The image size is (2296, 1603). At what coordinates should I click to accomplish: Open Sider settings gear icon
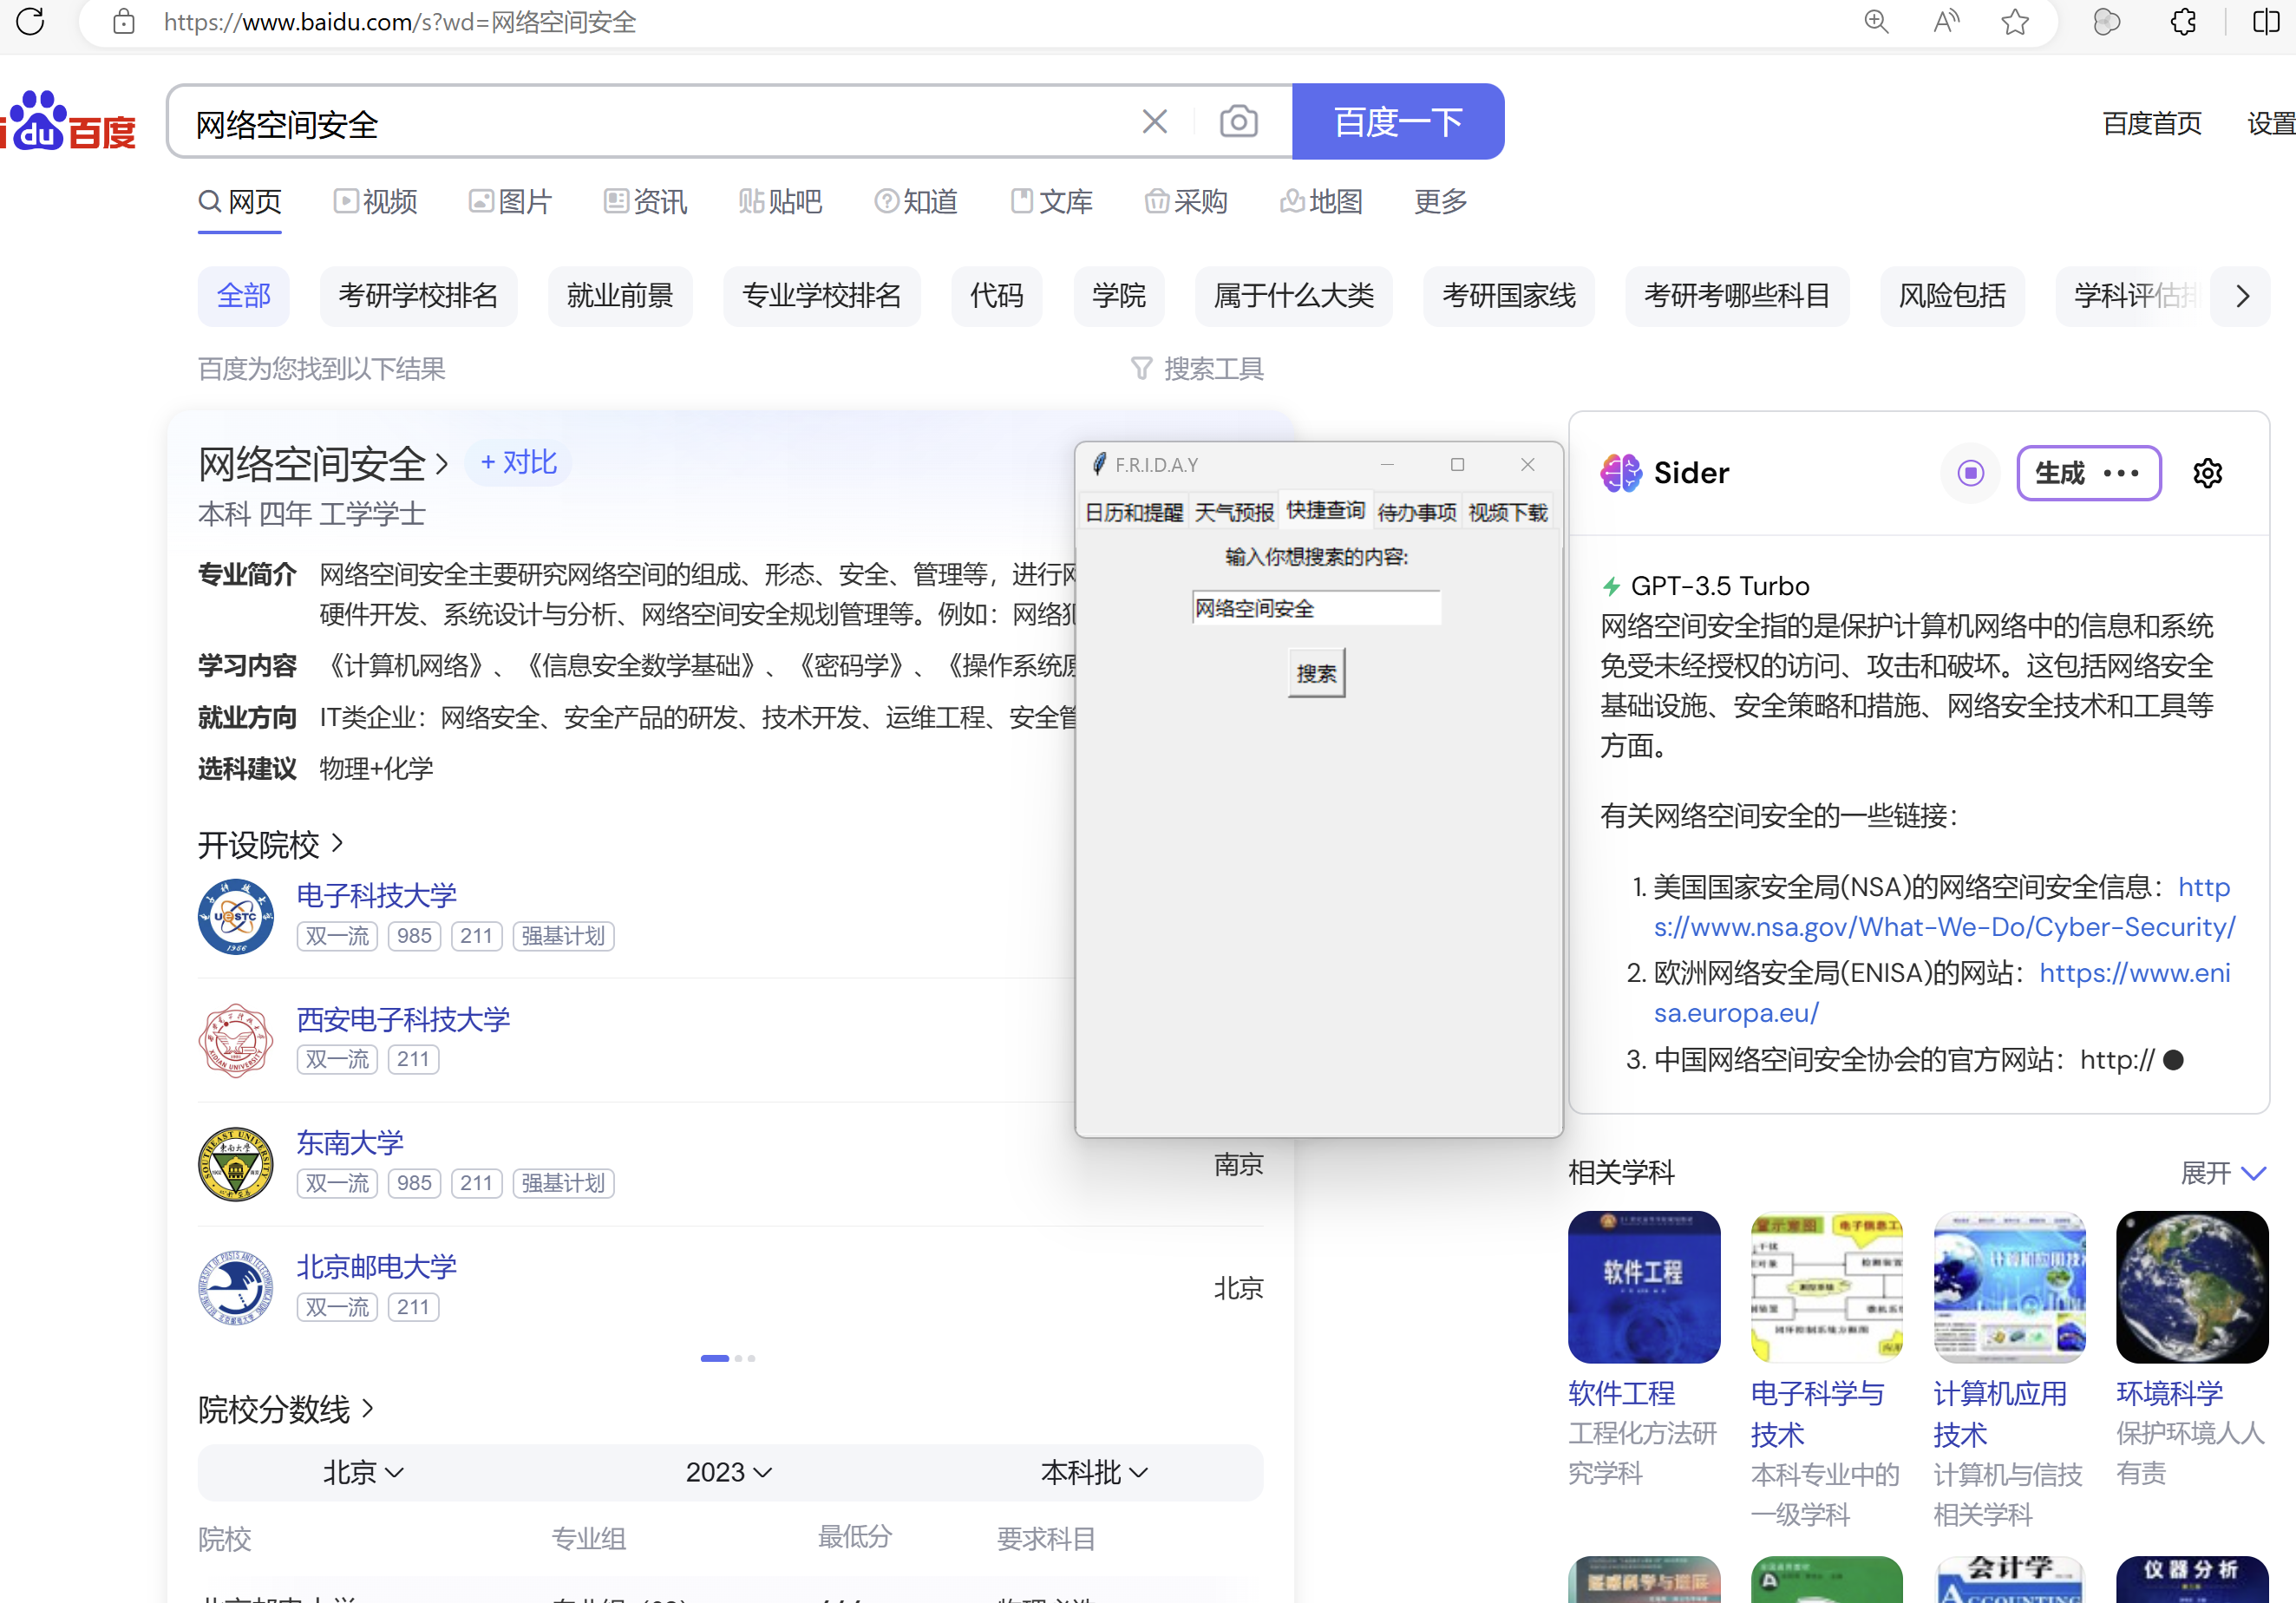click(x=2207, y=473)
